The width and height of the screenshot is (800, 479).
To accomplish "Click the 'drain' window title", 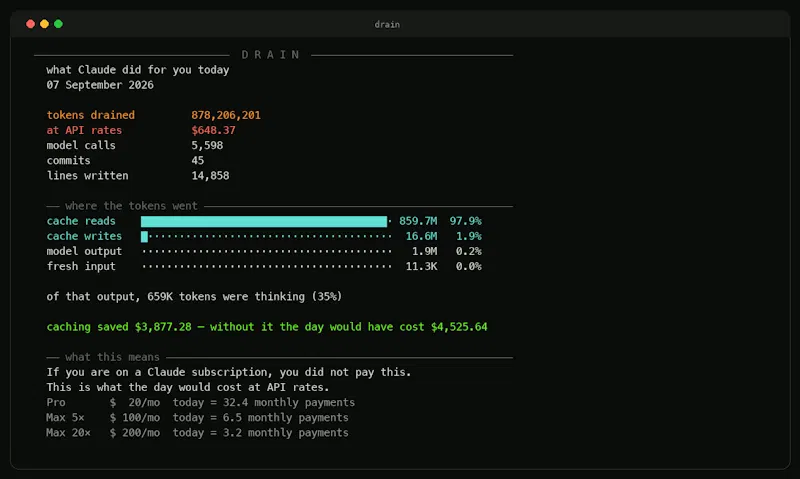I will pyautogui.click(x=387, y=24).
